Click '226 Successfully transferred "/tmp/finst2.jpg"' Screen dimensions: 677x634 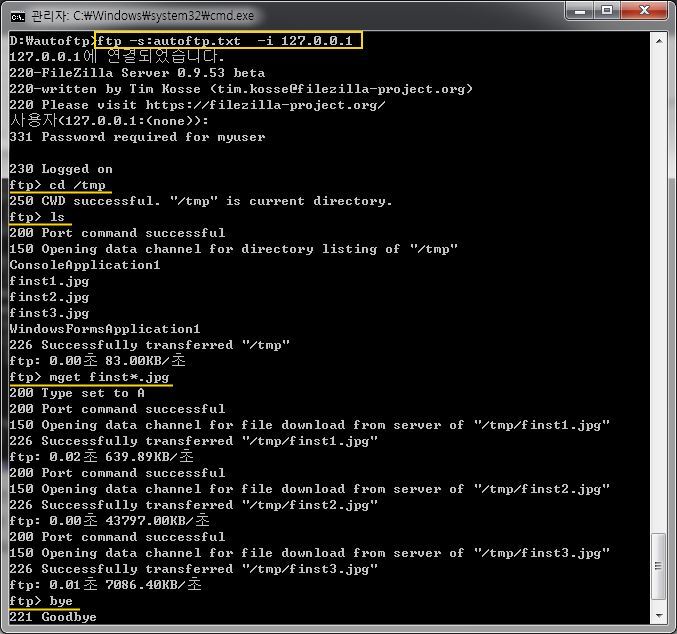pyautogui.click(x=193, y=504)
